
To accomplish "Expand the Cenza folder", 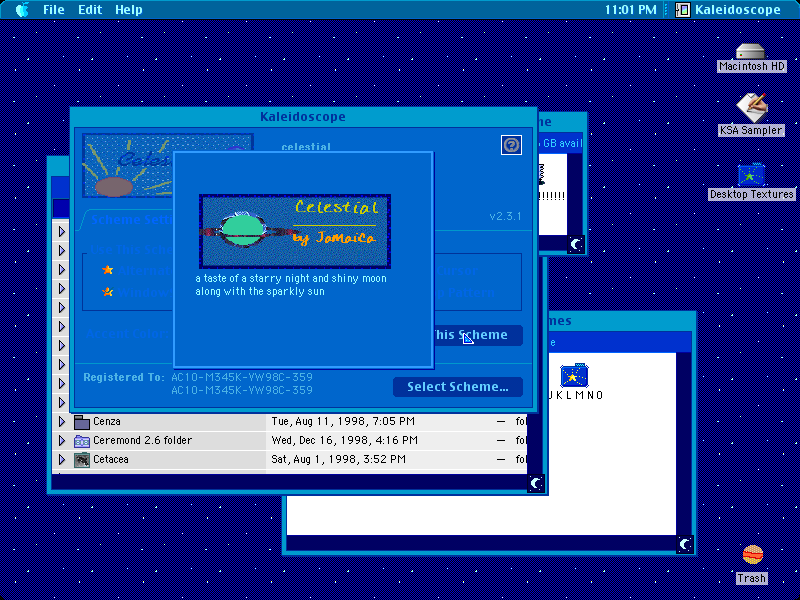I will coord(62,421).
